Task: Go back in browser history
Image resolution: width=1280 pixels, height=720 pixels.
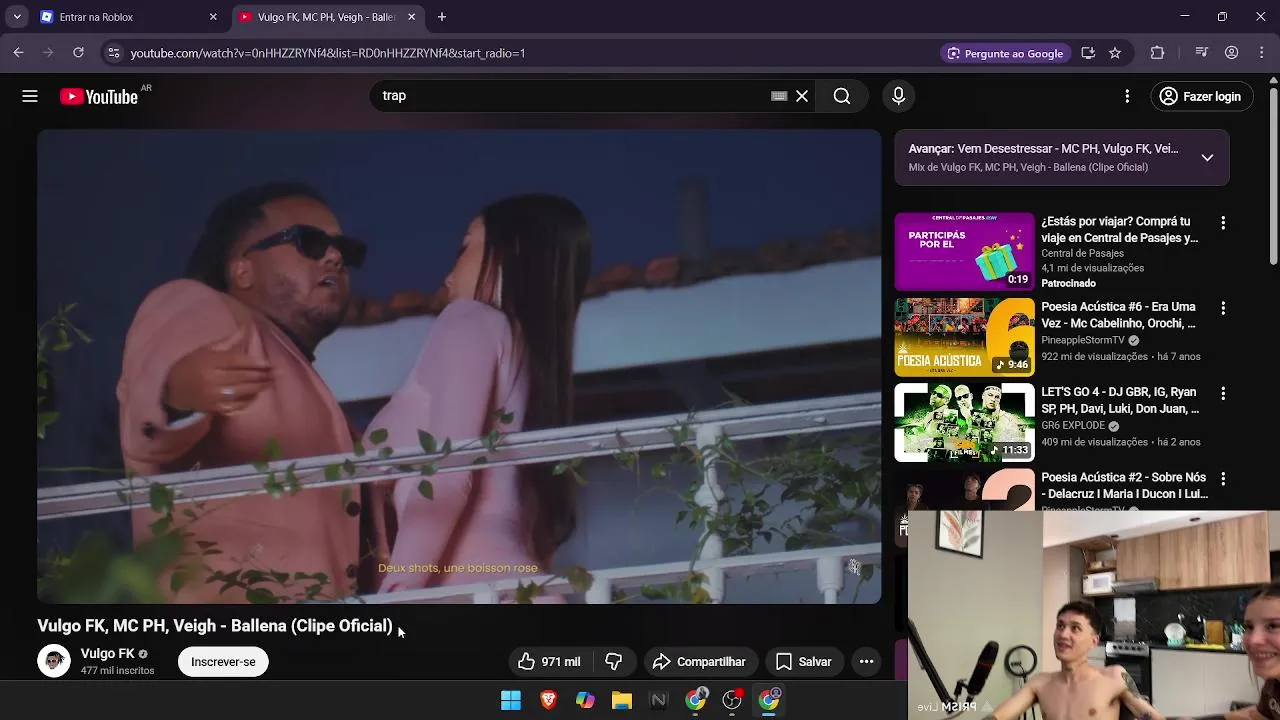Action: coord(19,53)
